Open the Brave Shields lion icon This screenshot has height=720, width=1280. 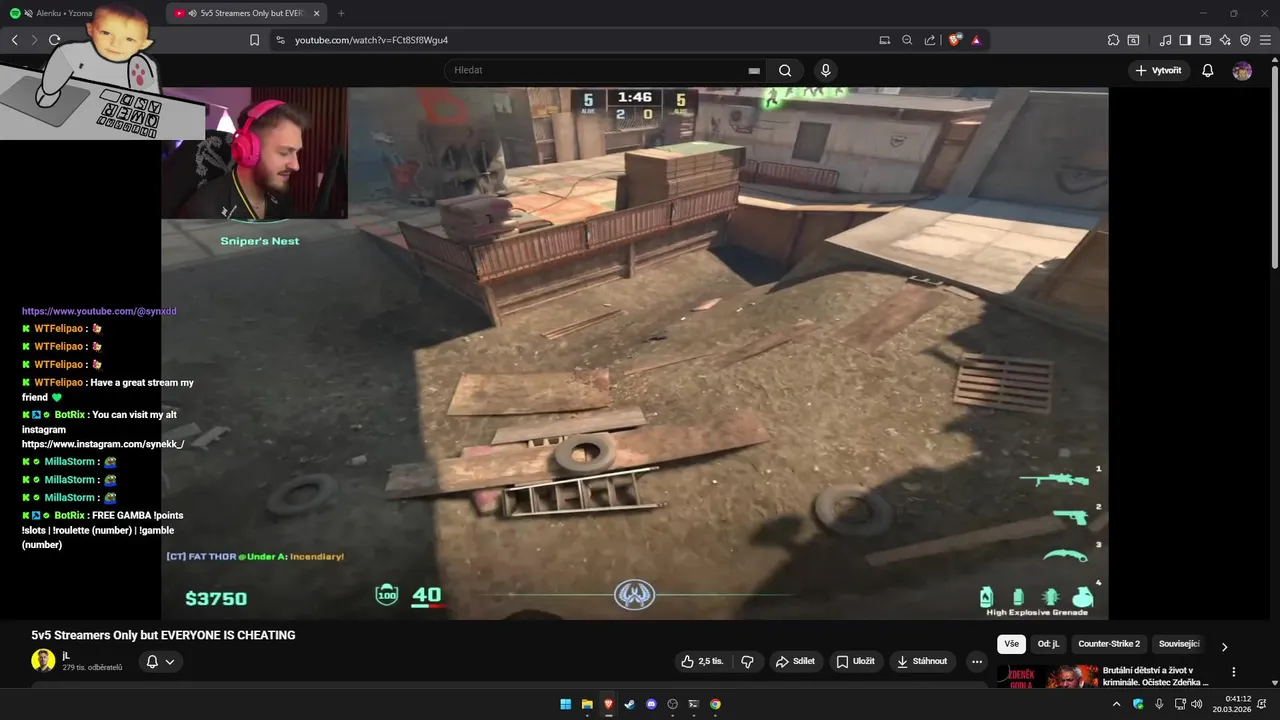click(955, 40)
